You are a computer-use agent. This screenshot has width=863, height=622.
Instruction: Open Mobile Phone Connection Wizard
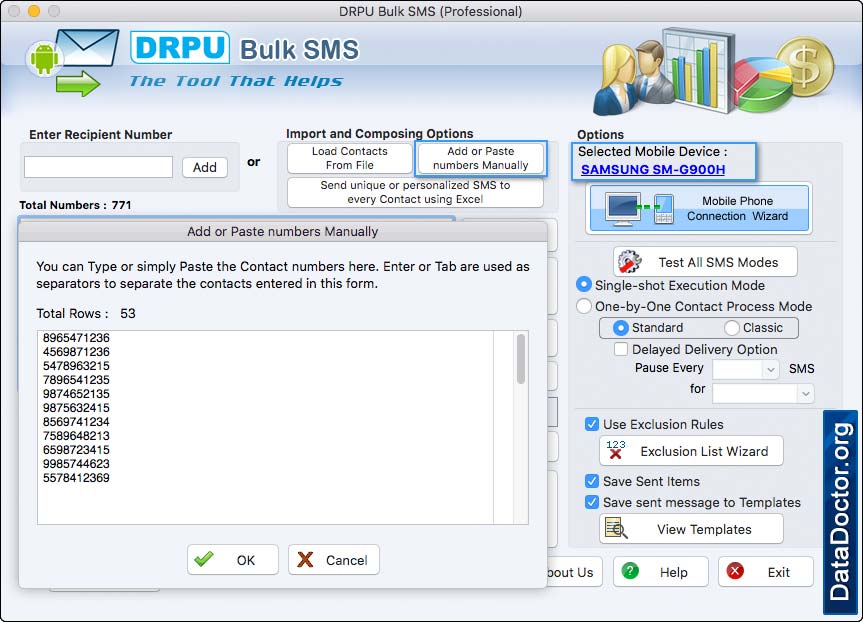[x=699, y=208]
